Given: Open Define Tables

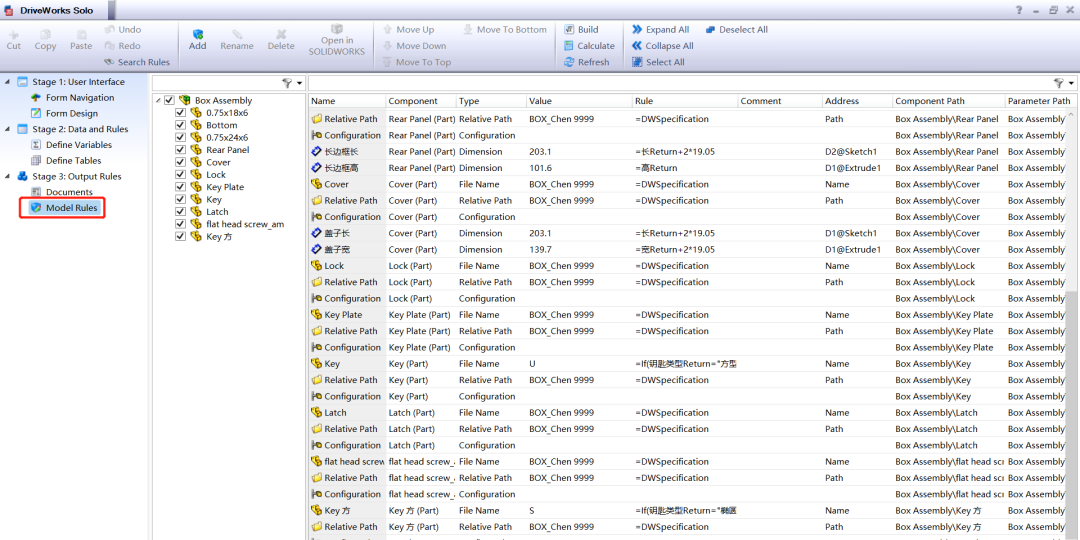Looking at the screenshot, I should [x=65, y=160].
